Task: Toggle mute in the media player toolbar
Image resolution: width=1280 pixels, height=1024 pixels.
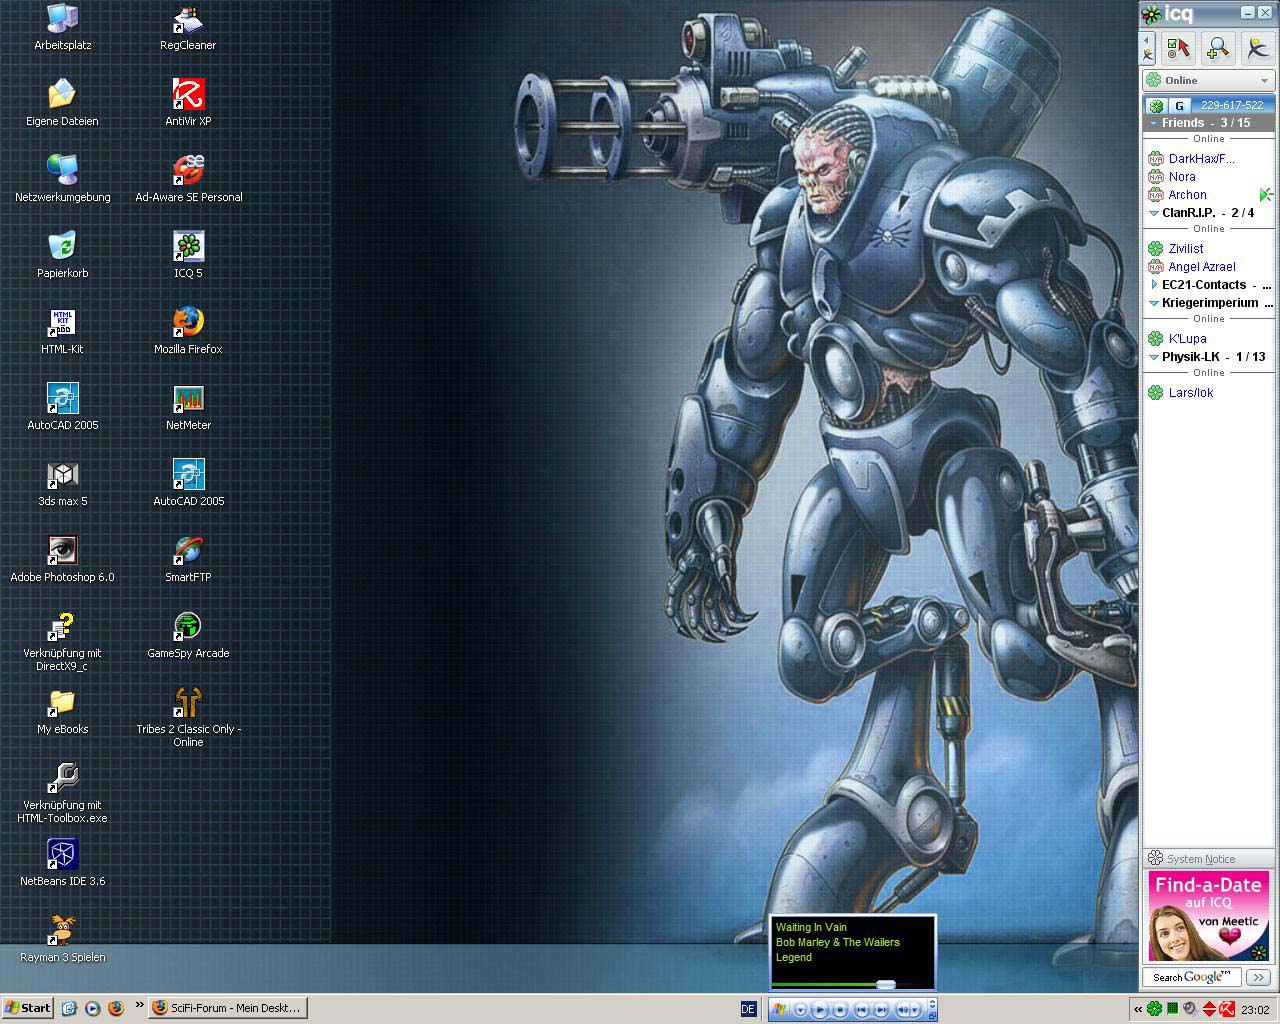Action: 901,1010
